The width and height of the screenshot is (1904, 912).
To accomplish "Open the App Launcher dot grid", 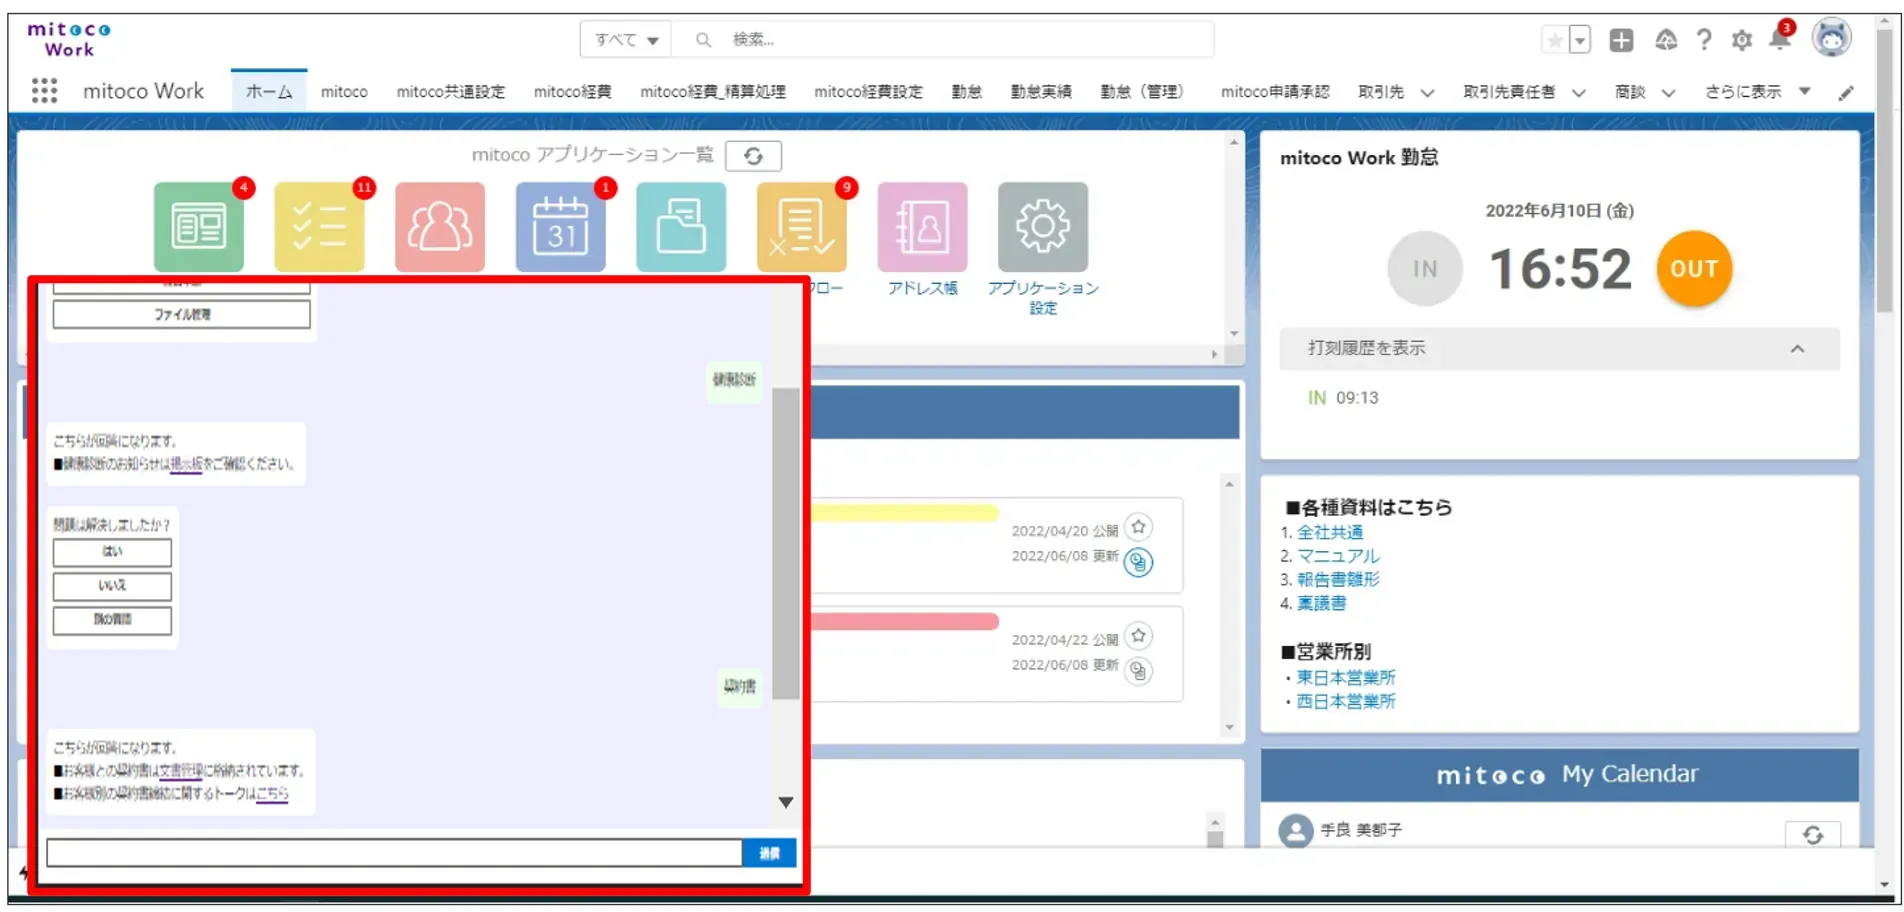I will click(44, 91).
